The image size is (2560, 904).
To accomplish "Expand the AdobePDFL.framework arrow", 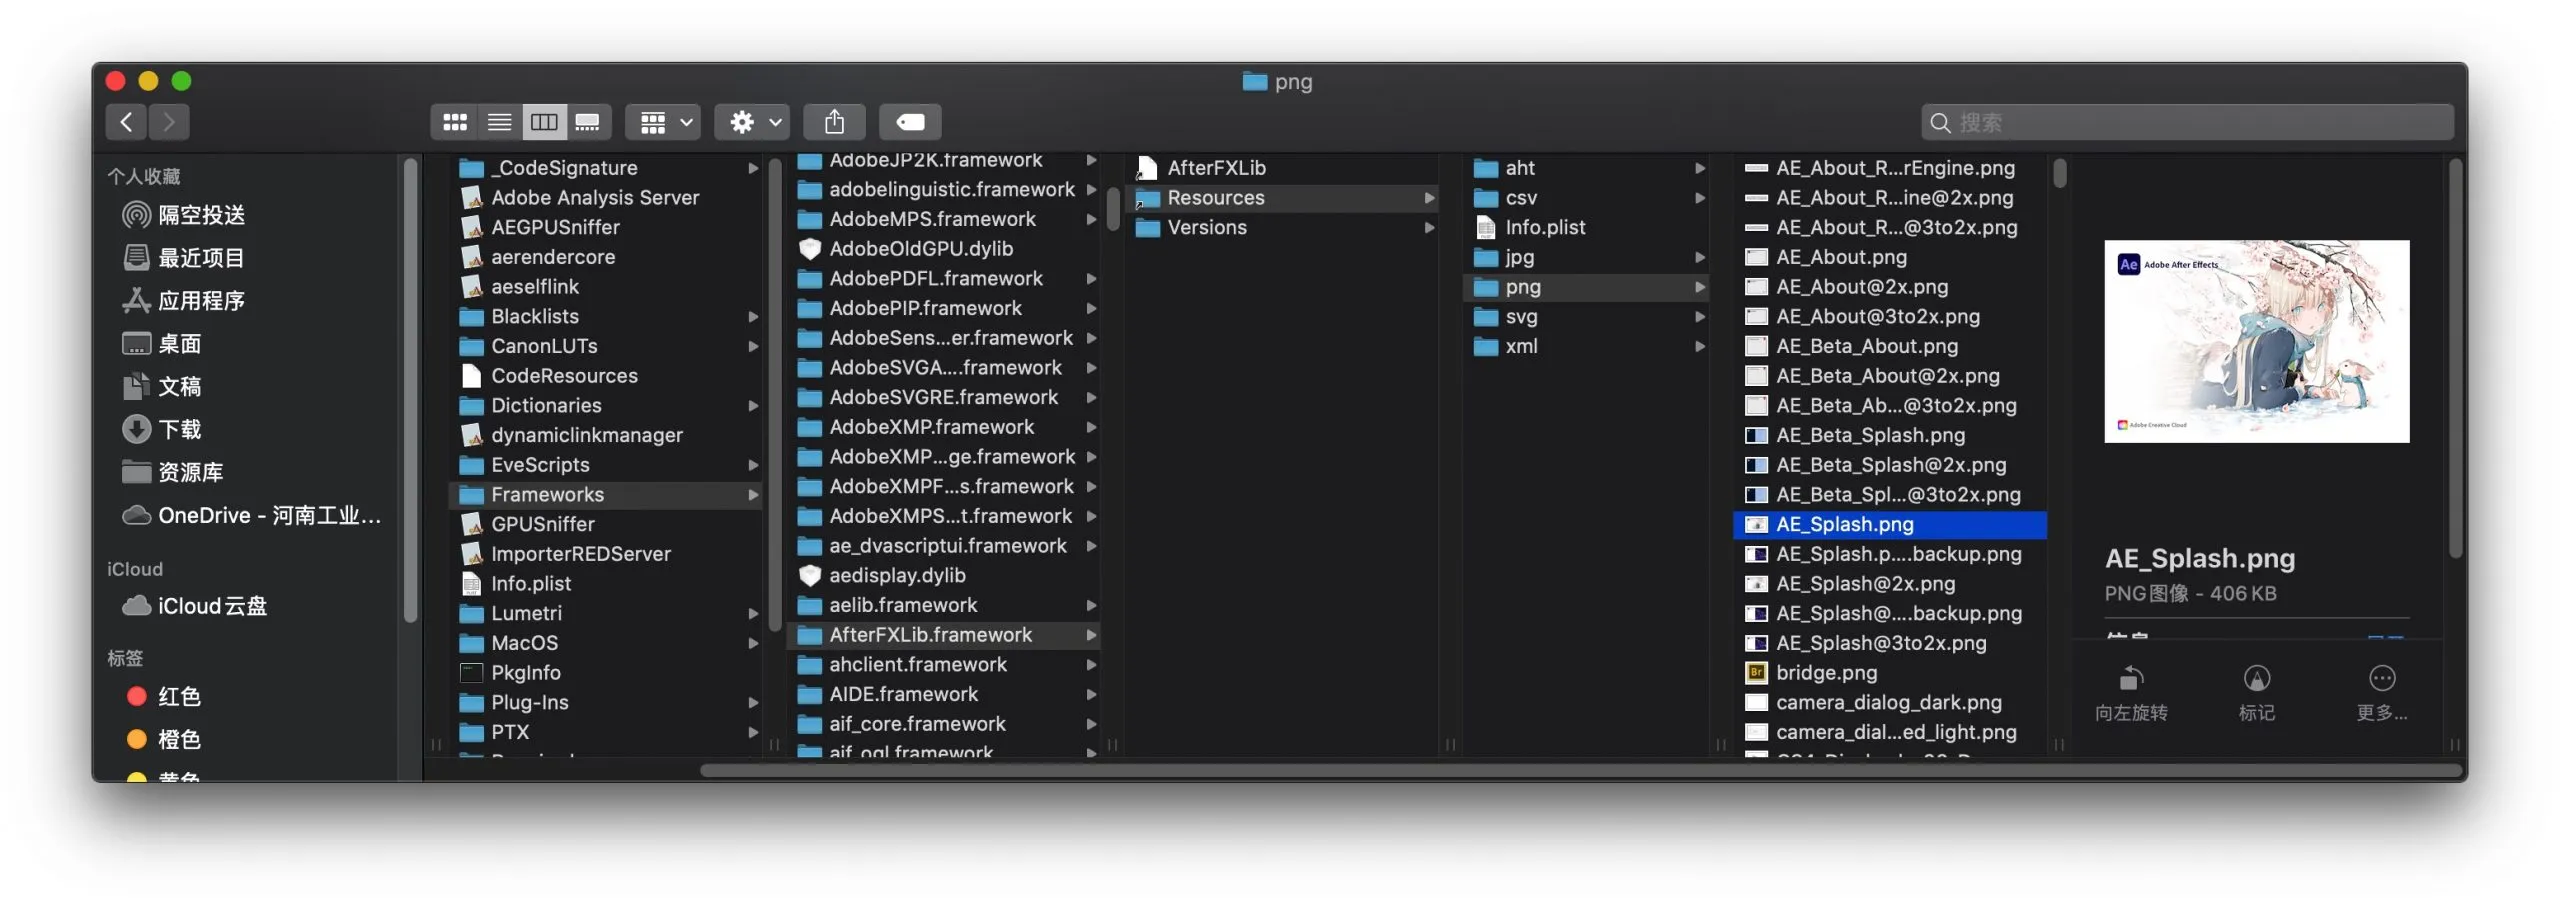I will (1091, 279).
